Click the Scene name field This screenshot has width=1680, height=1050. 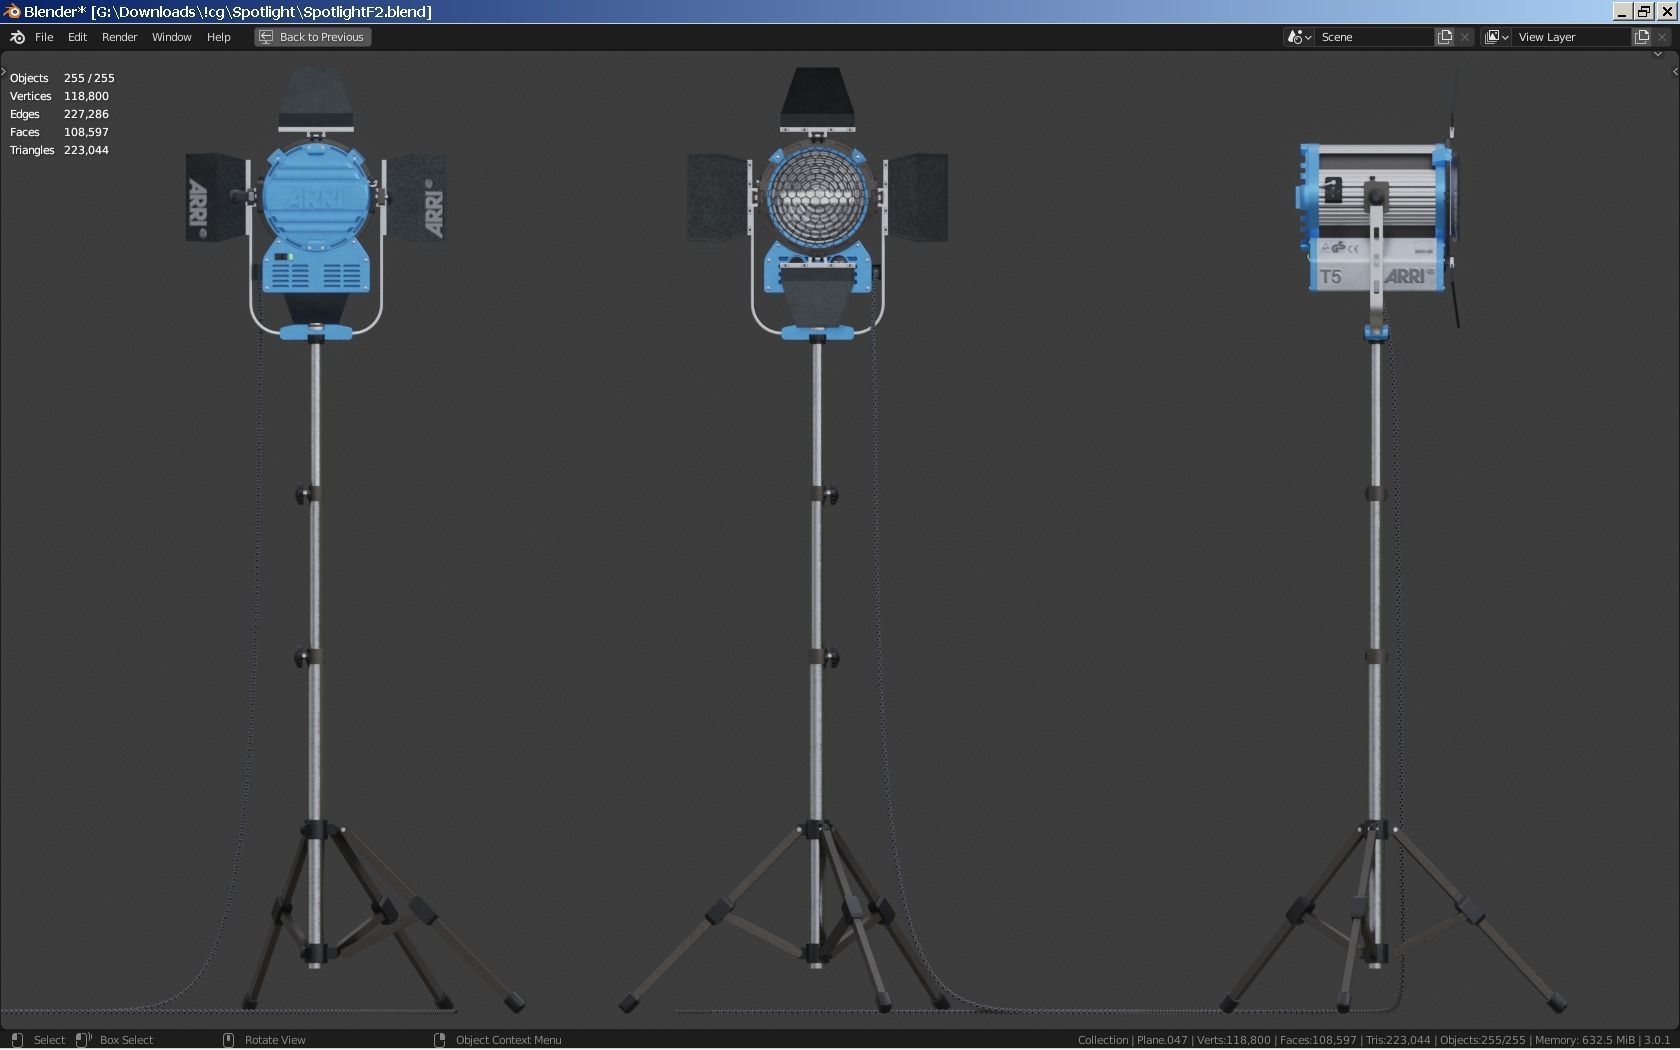click(1374, 37)
